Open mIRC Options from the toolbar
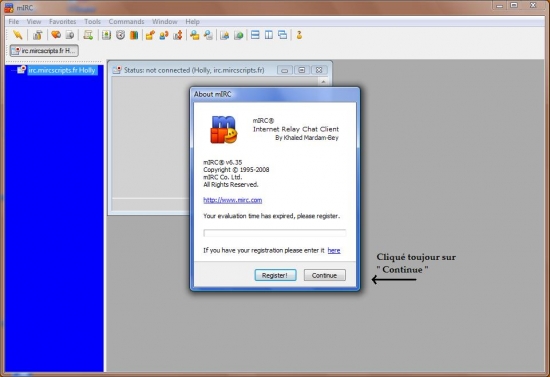This screenshot has width=550, height=377. pos(38,35)
